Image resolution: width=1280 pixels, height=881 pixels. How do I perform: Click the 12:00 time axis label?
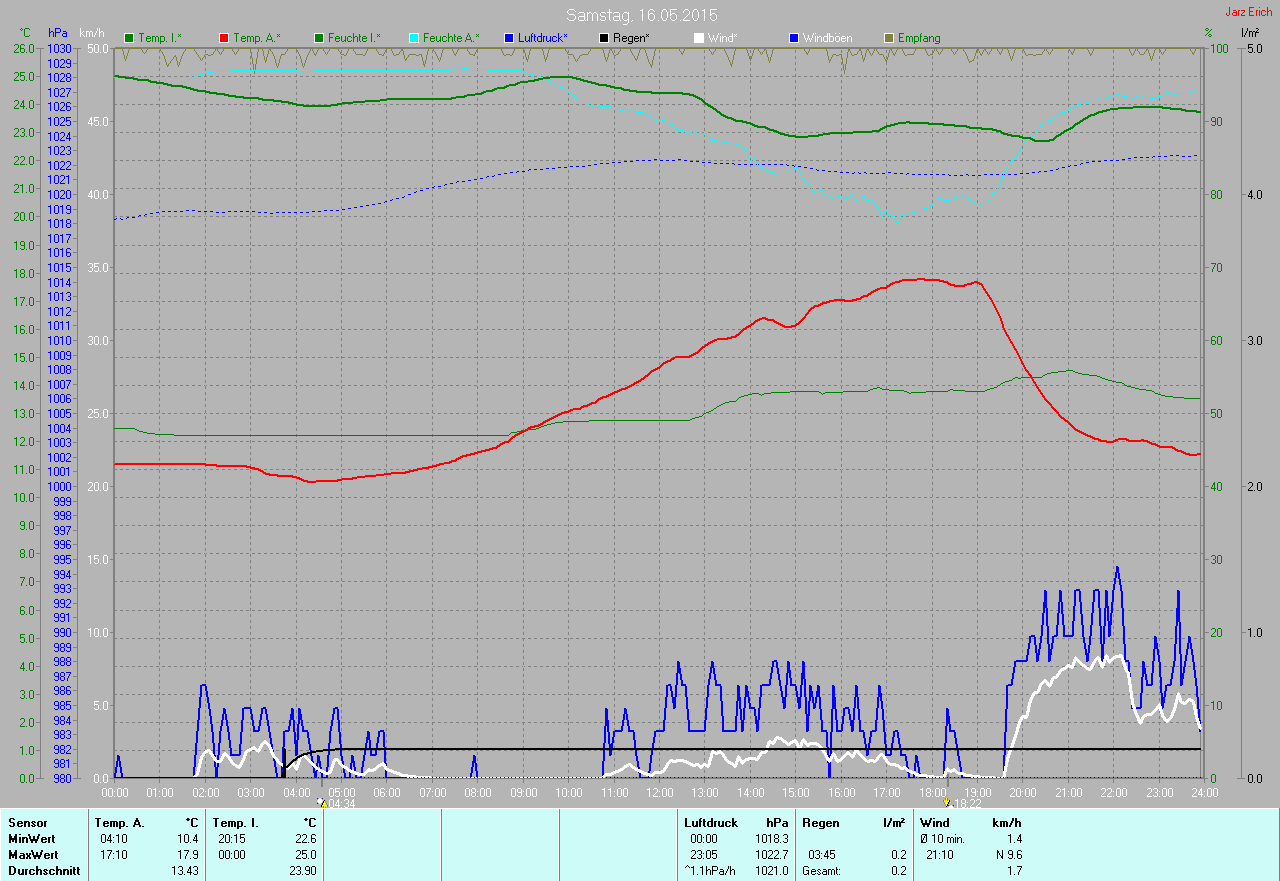[x=660, y=793]
